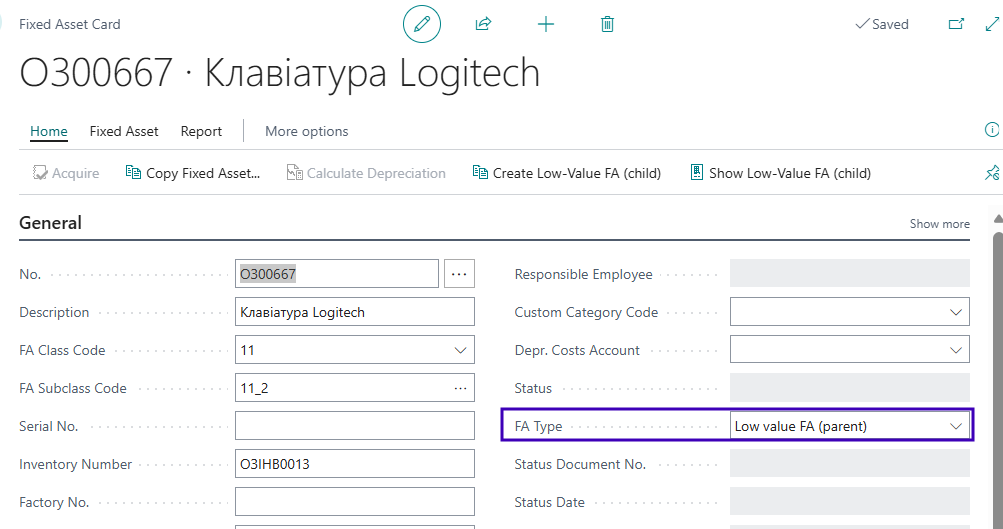Click the information circle icon
Viewport: 1003px width, 529px height.
pyautogui.click(x=992, y=130)
